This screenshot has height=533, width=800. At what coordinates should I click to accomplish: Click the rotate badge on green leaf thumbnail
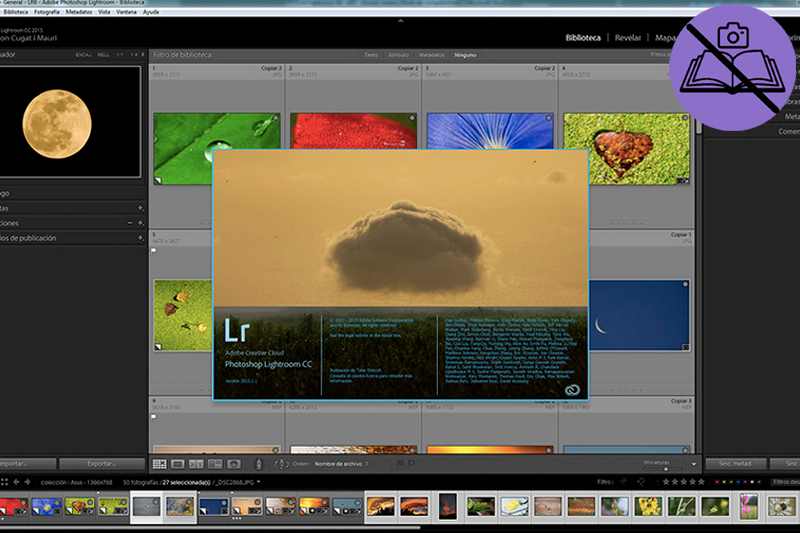coord(158,180)
